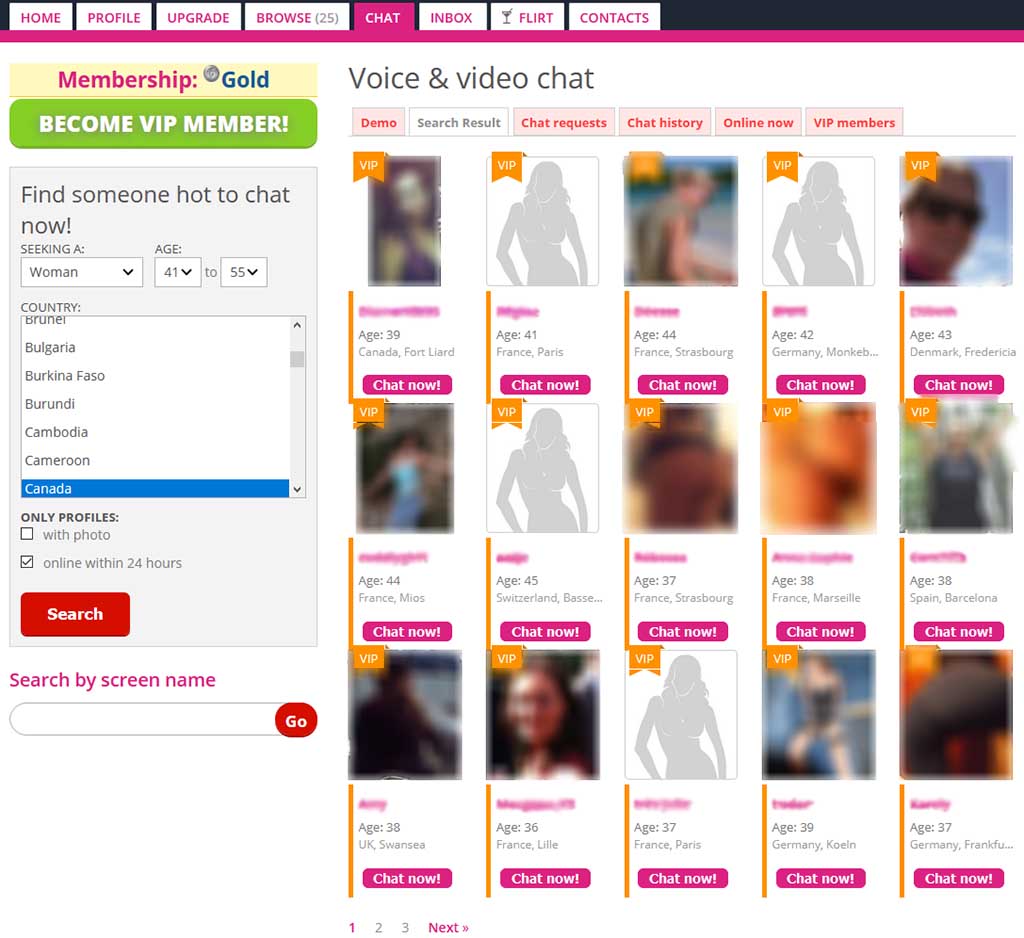1024x938 pixels.
Task: Click the silhouette avatar of the 41-year-old from Paris
Action: tap(543, 222)
